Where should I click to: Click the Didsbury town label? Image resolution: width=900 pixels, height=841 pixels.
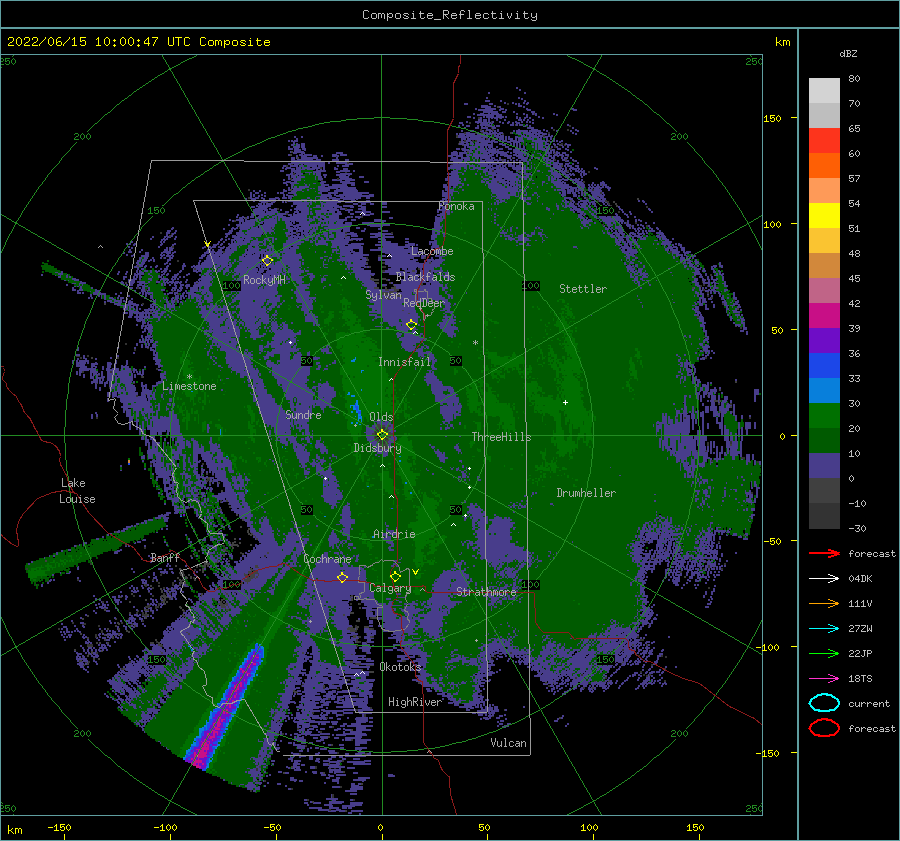coord(377,448)
